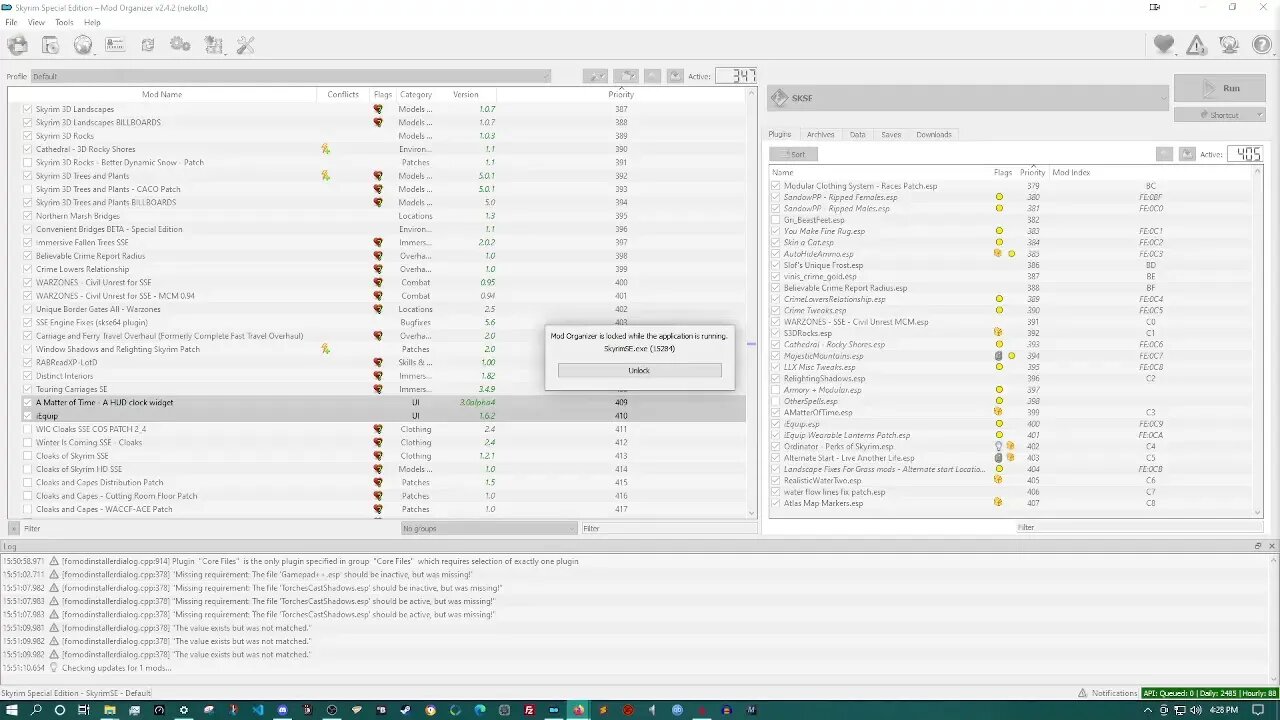Enable Cloaks of Skyrim SSE mod
Image resolution: width=1280 pixels, height=720 pixels.
click(x=28, y=456)
